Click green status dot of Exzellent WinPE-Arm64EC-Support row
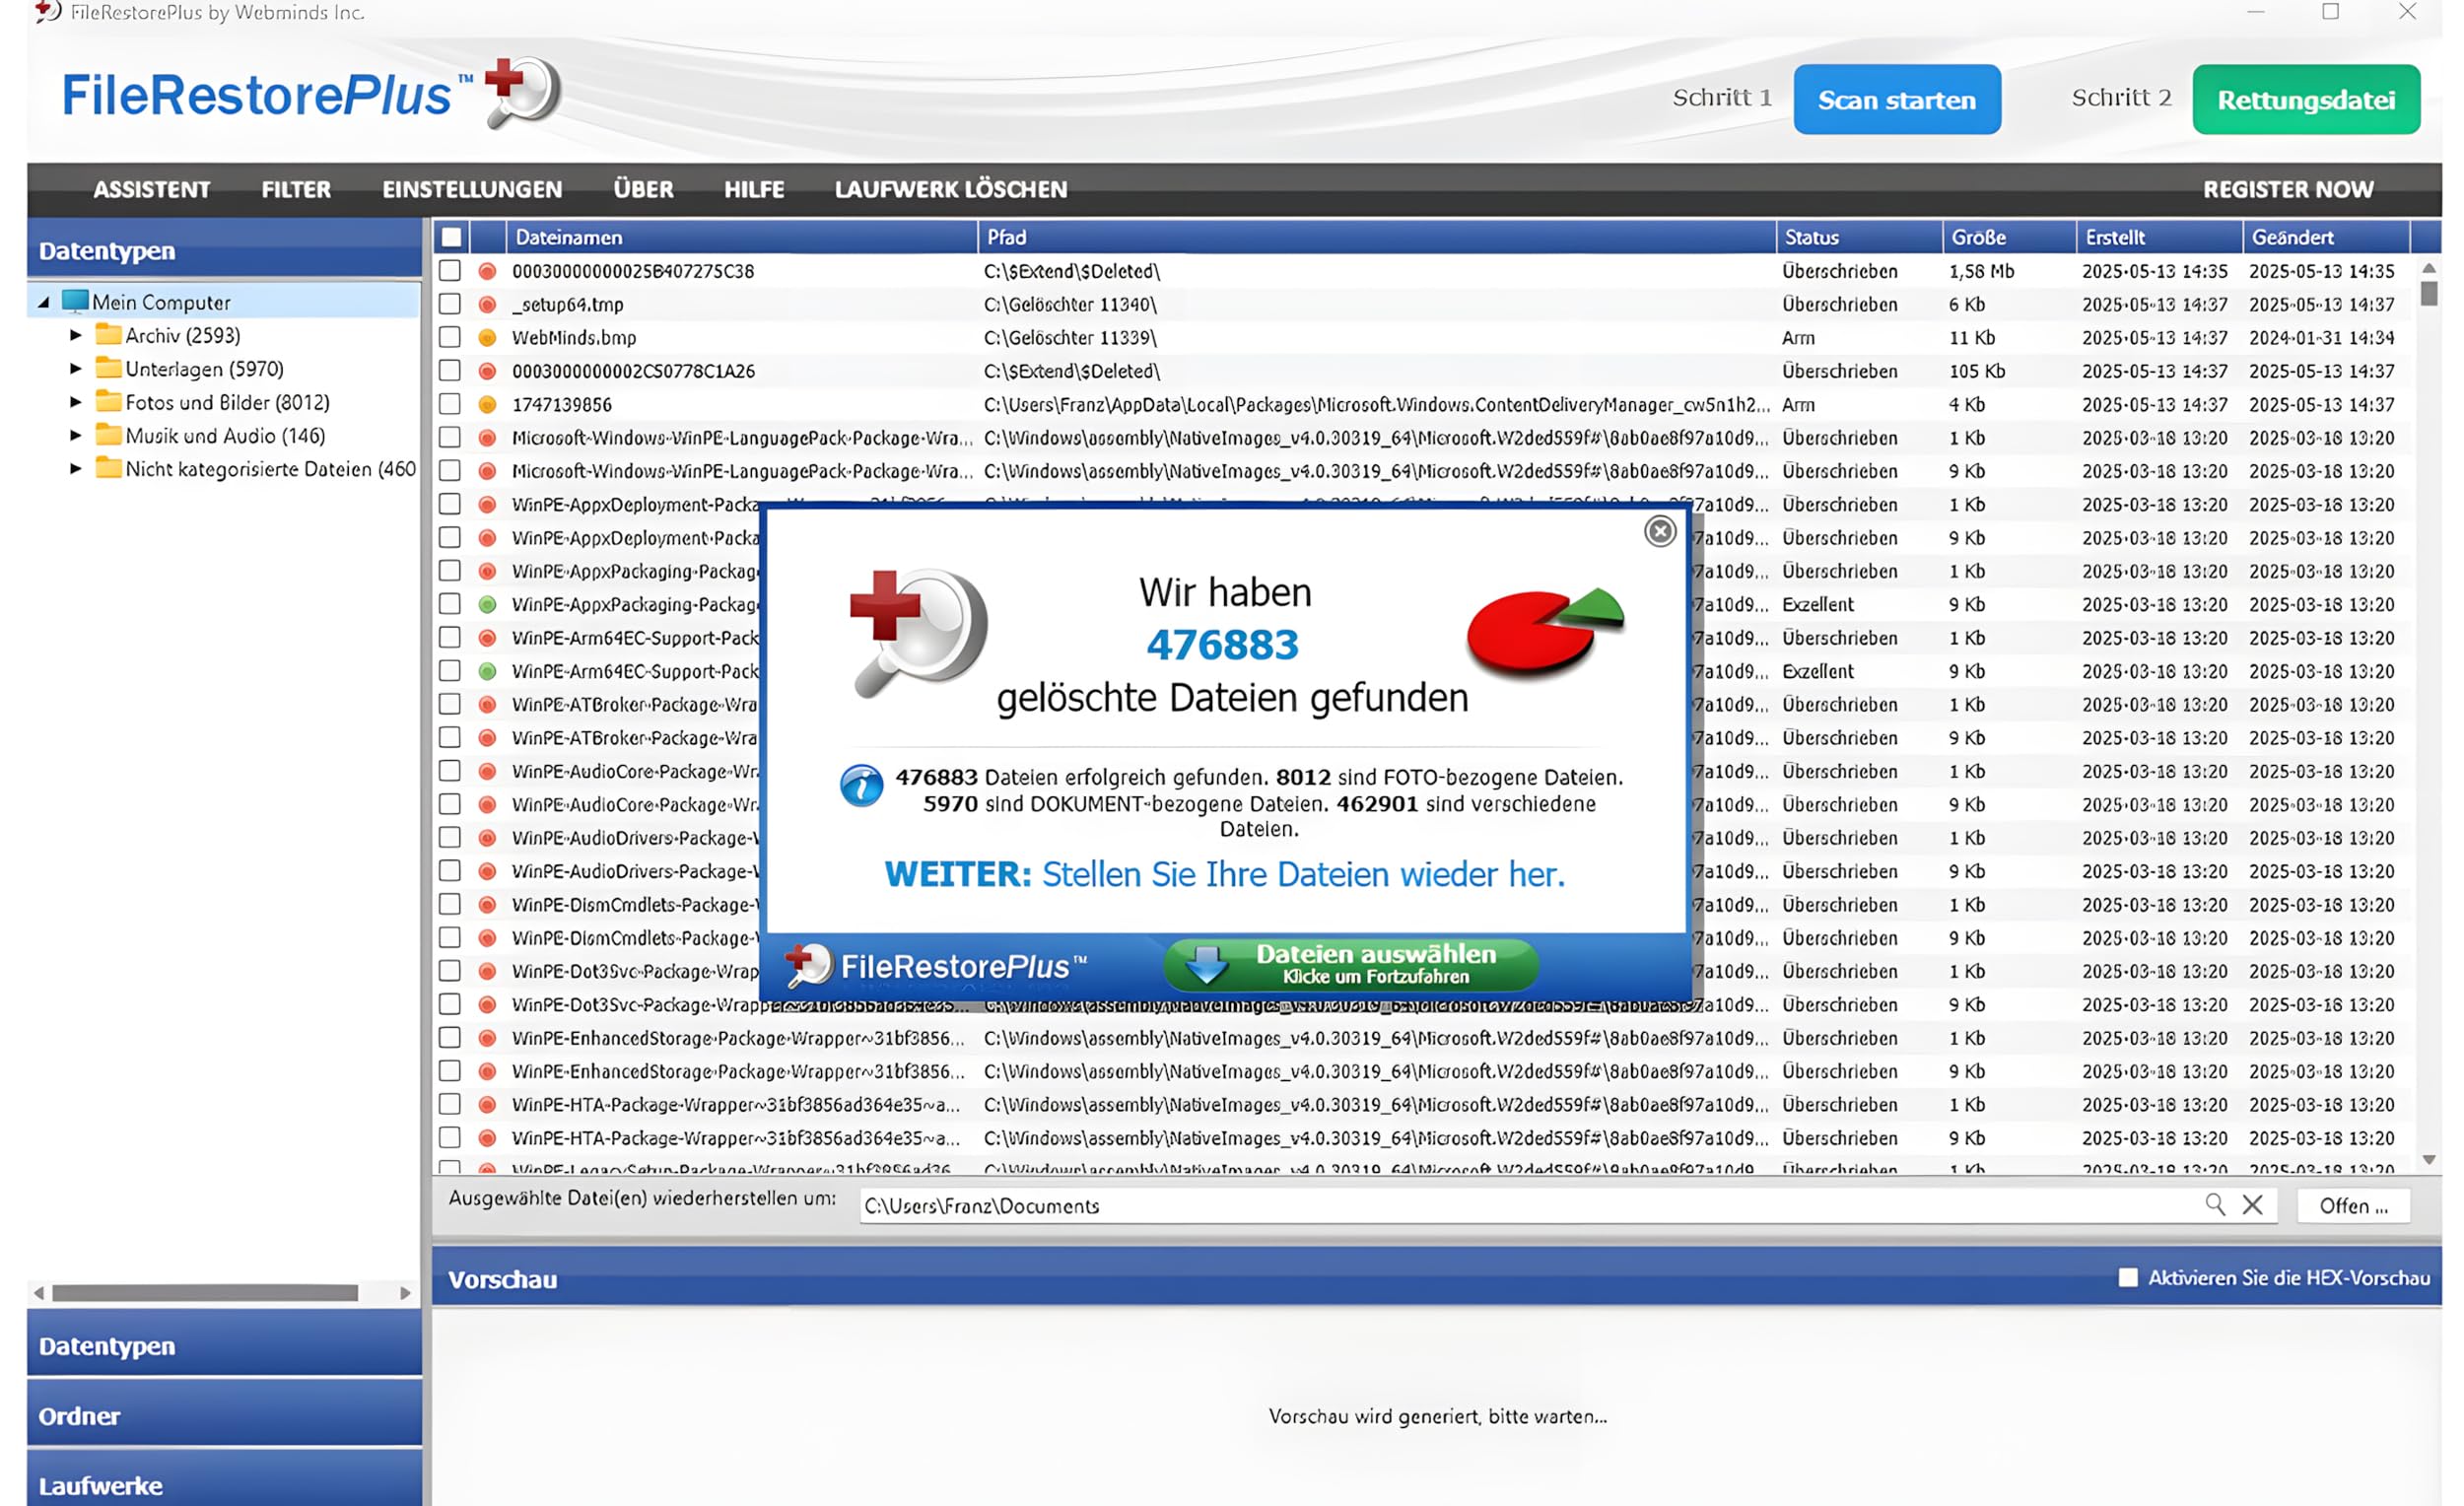The image size is (2464, 1506). click(487, 671)
